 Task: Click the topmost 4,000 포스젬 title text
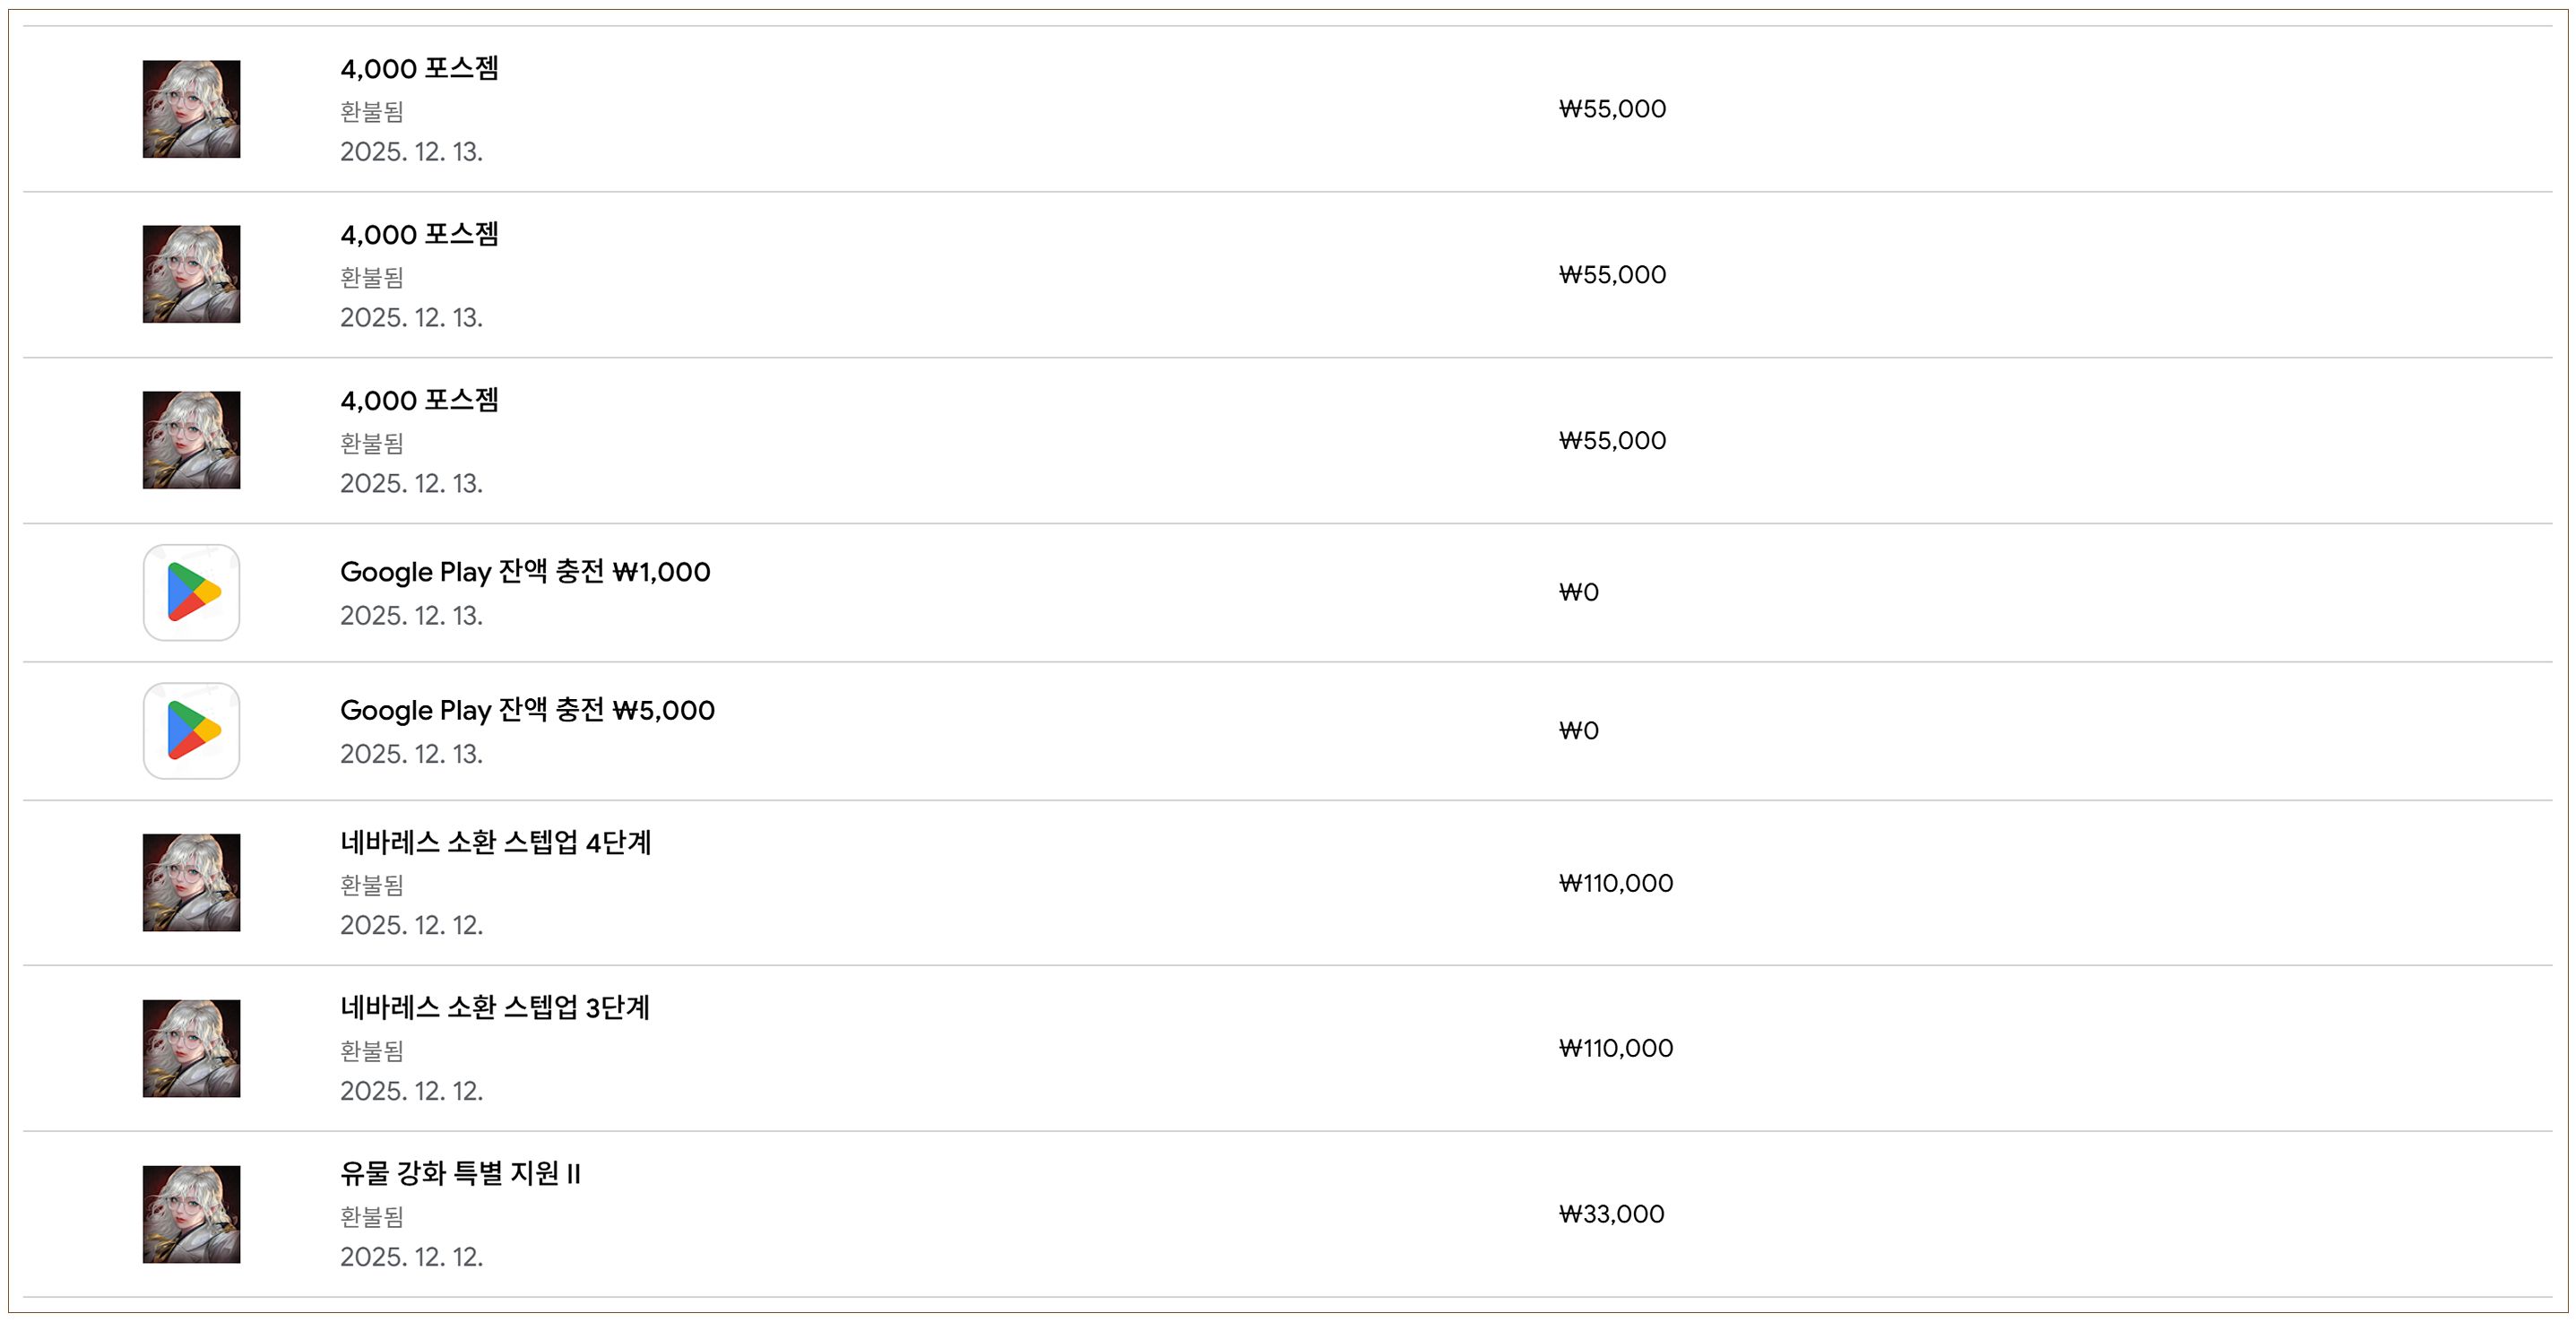419,68
